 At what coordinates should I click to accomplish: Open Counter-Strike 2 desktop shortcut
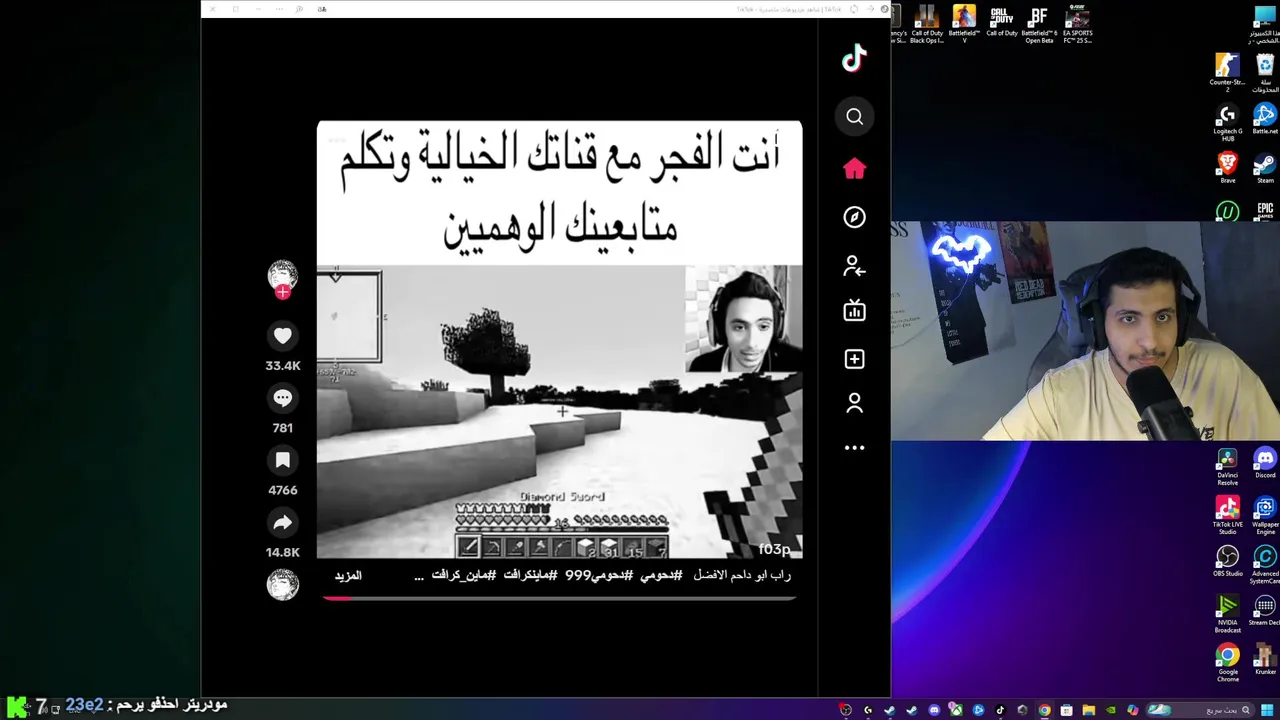[1227, 73]
